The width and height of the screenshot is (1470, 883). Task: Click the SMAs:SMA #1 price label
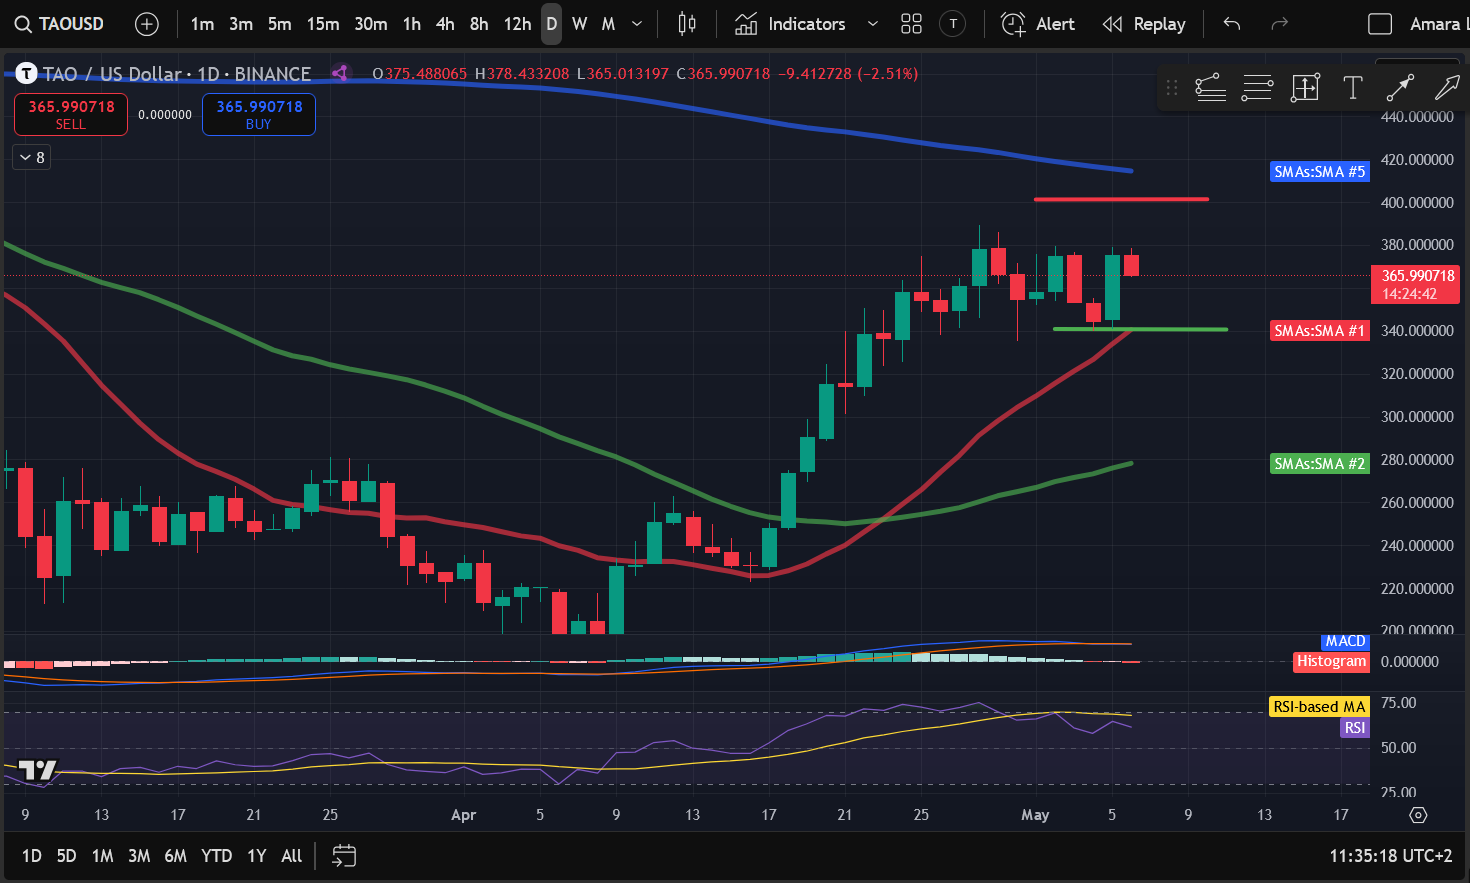click(x=1320, y=331)
